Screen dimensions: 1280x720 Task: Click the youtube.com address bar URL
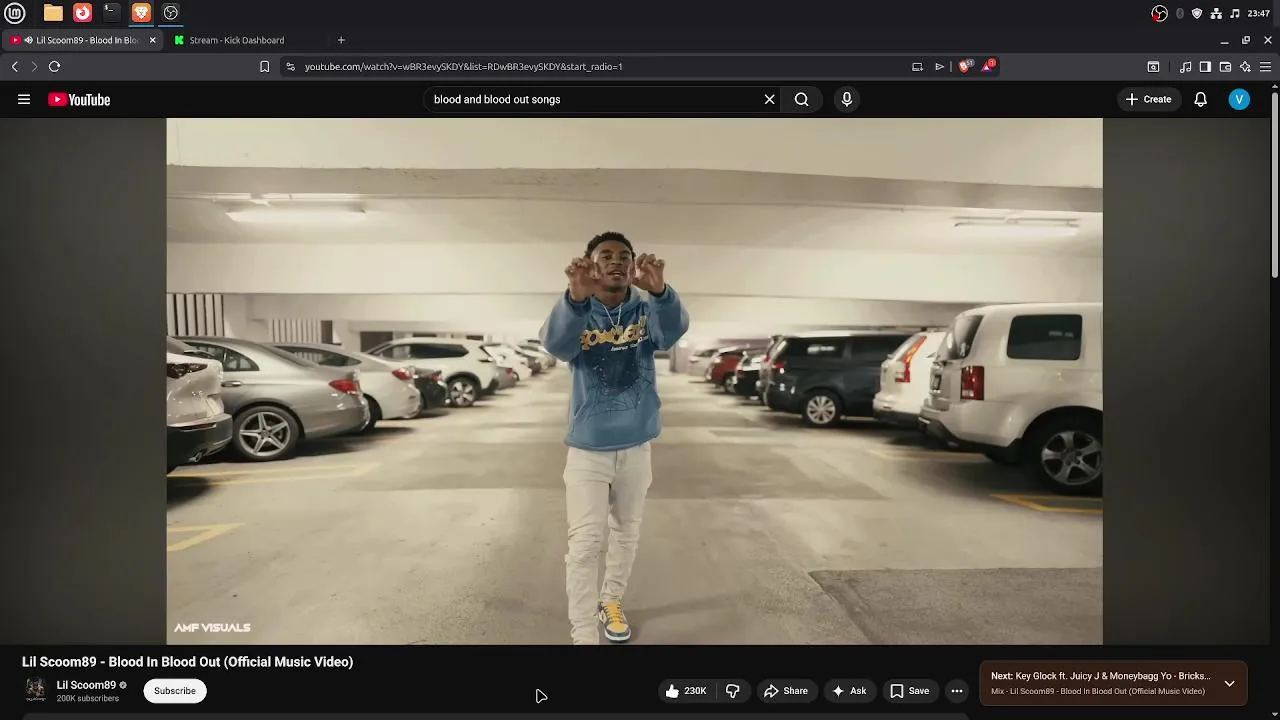(463, 66)
